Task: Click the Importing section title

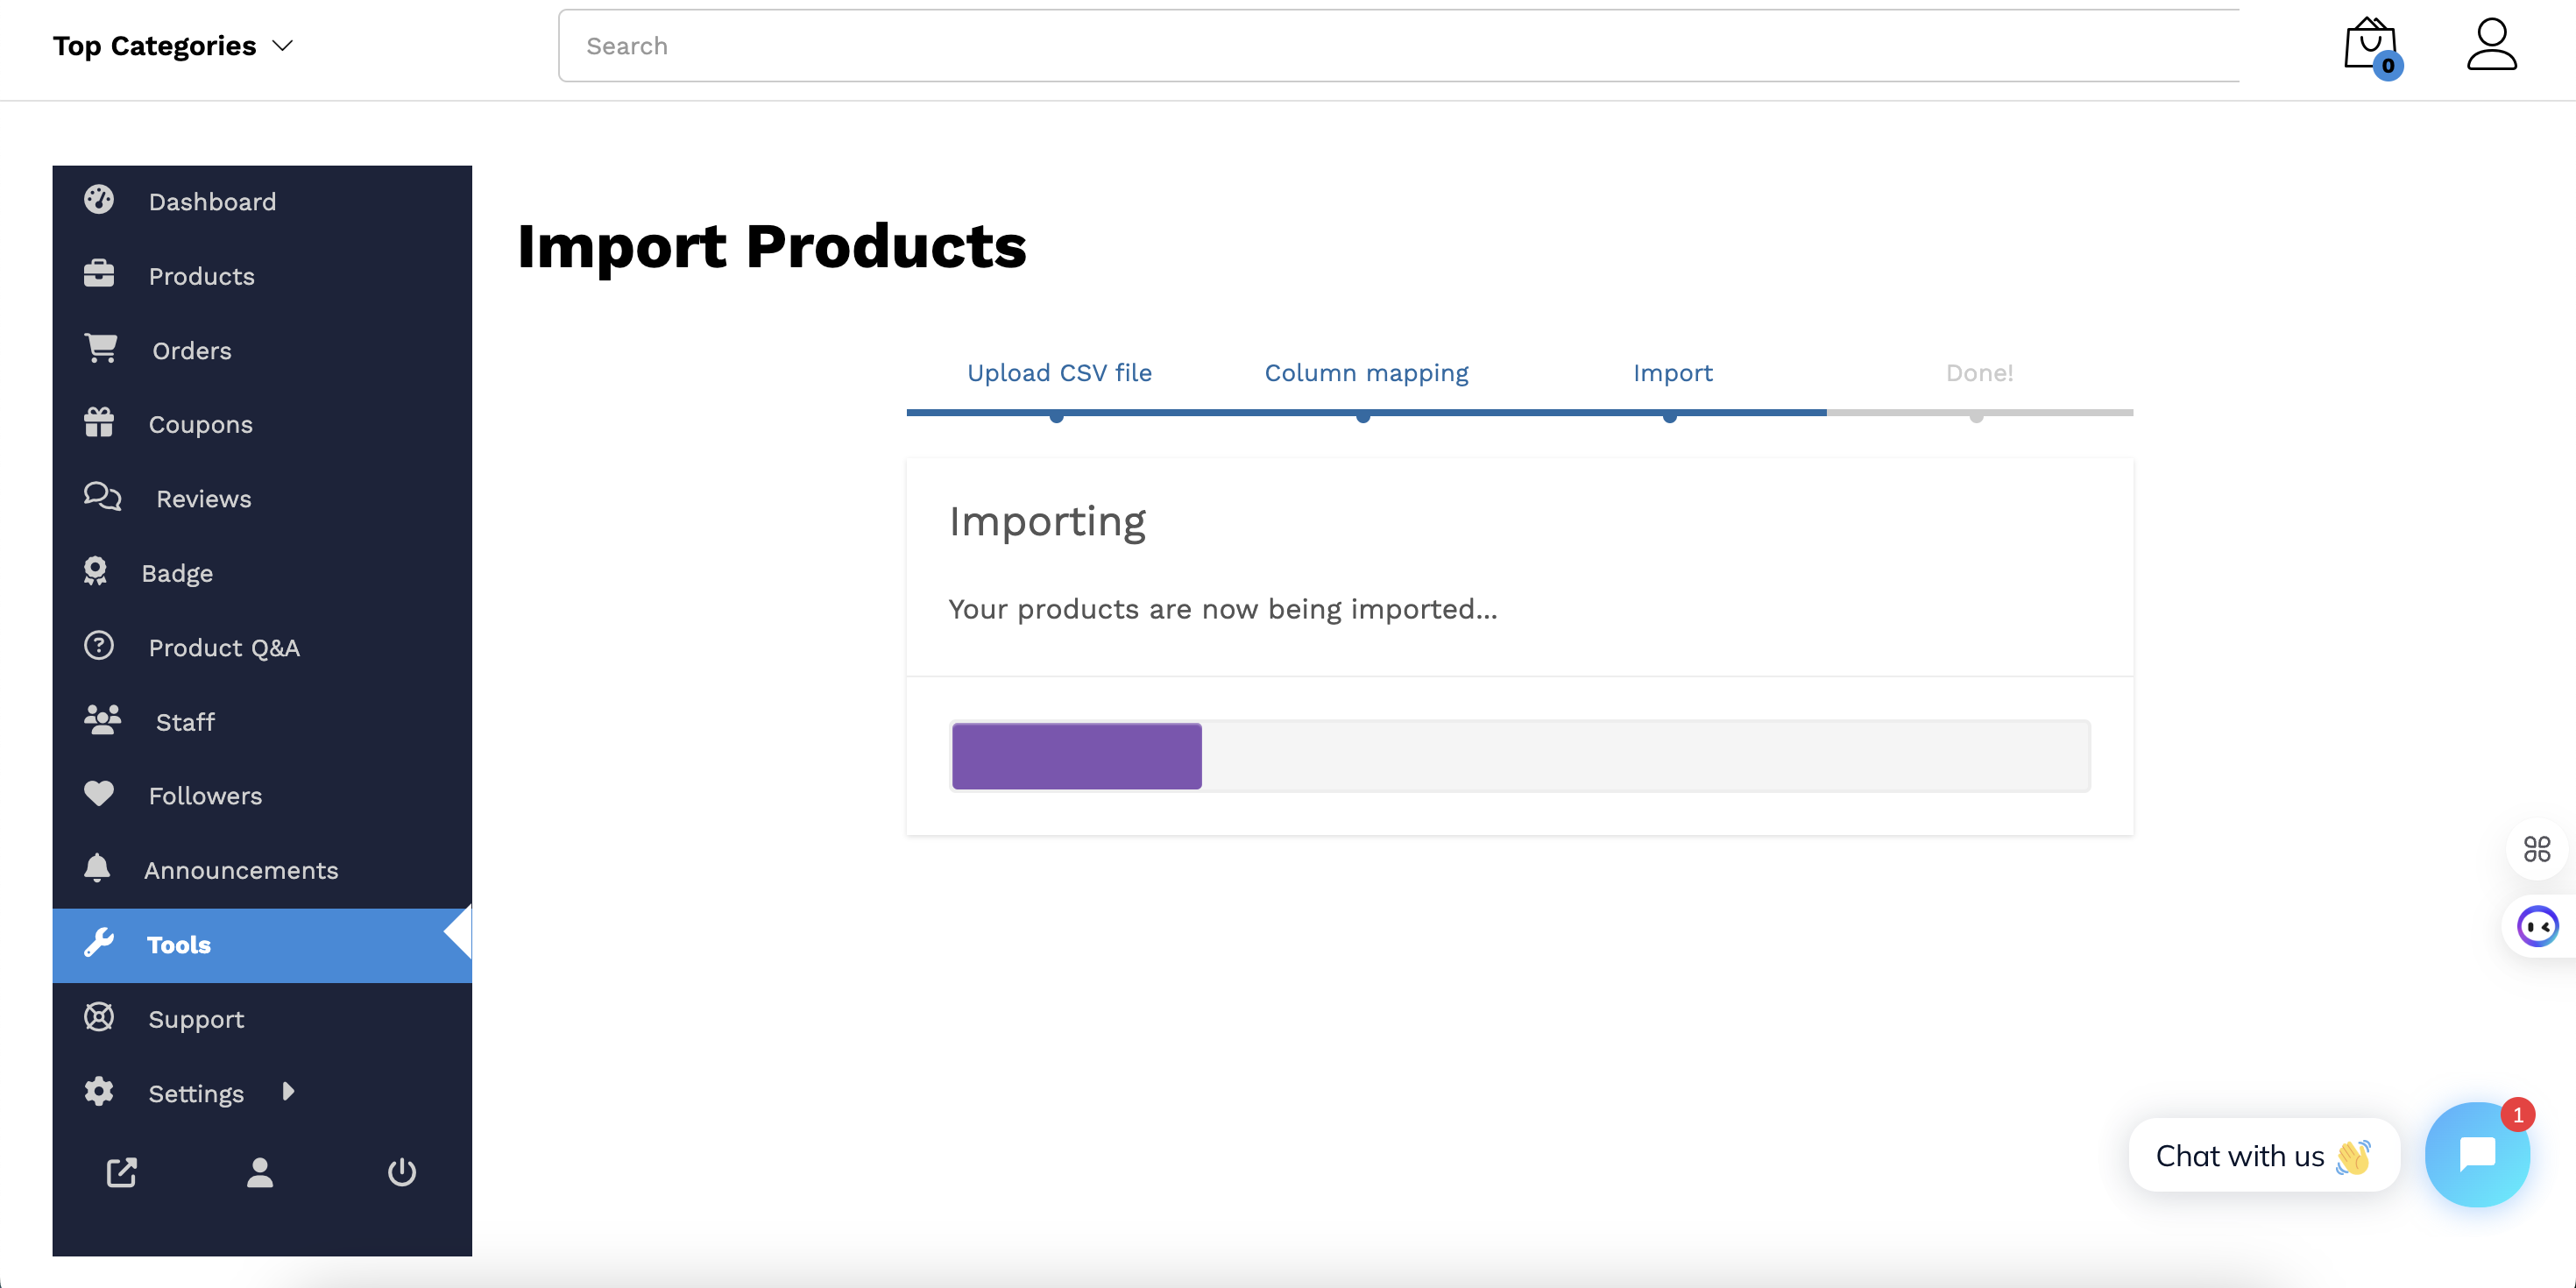Action: coord(1047,523)
